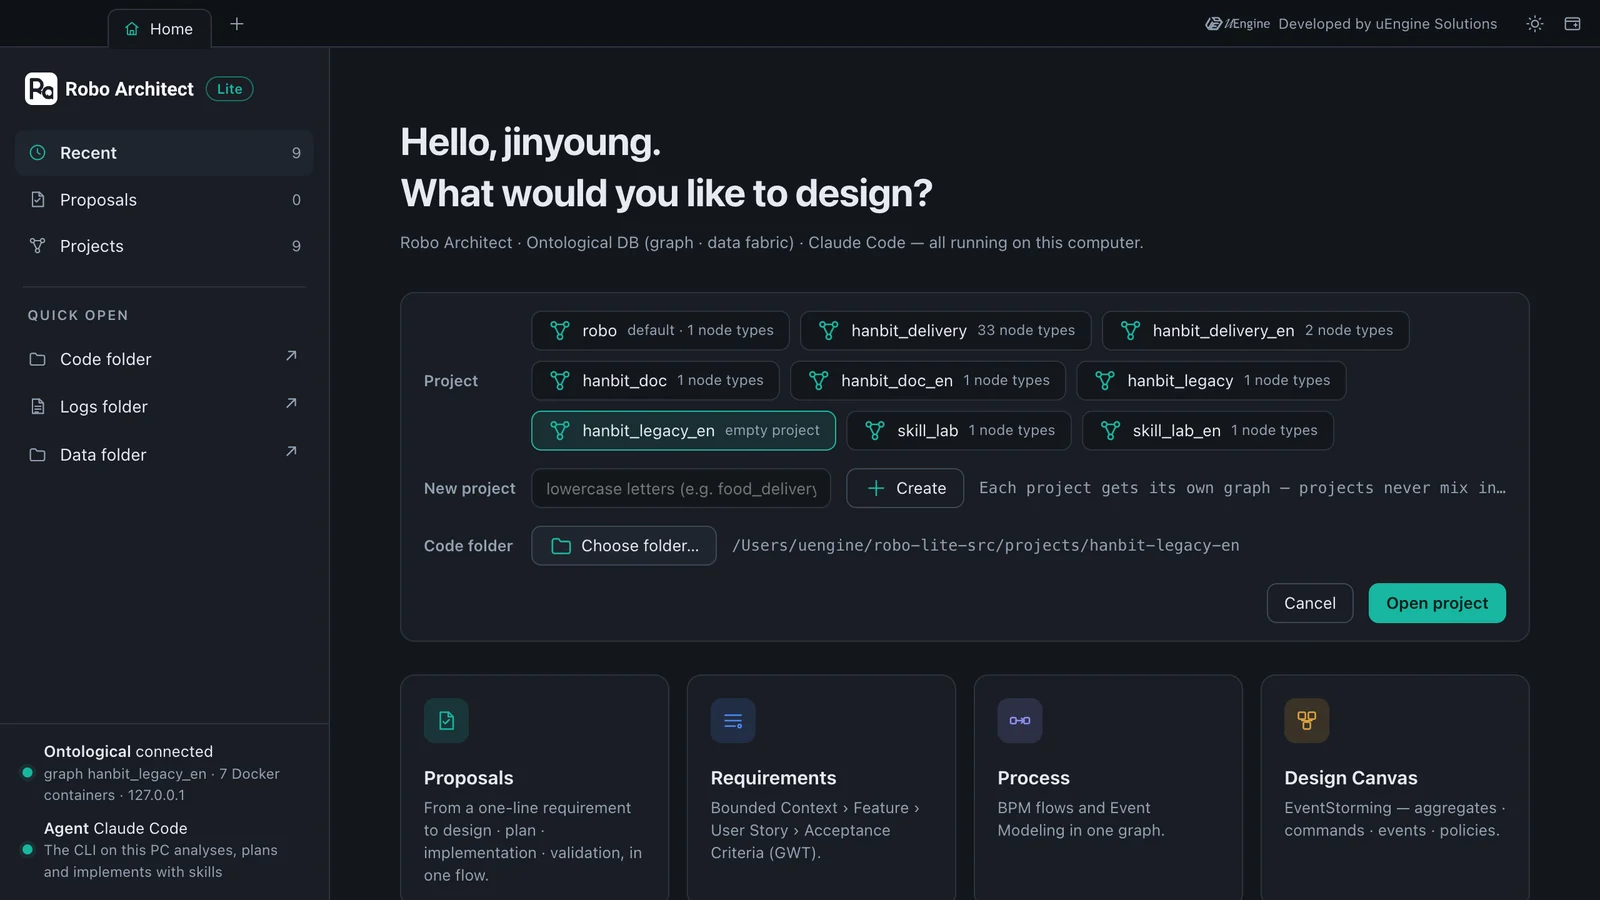Open the Recent section in sidebar
The height and width of the screenshot is (900, 1600).
click(x=164, y=153)
